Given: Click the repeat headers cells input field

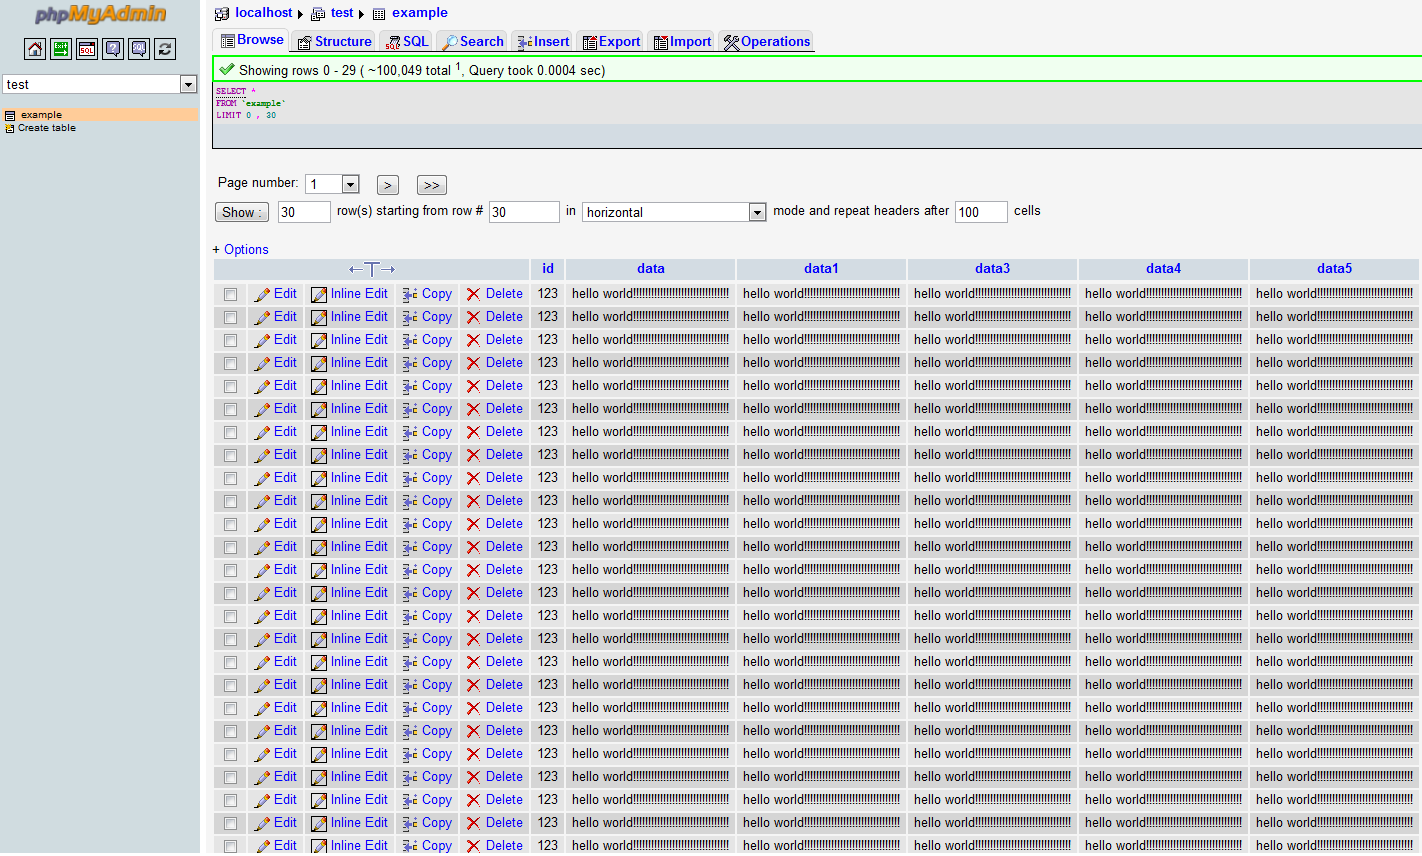Looking at the screenshot, I should click(980, 212).
